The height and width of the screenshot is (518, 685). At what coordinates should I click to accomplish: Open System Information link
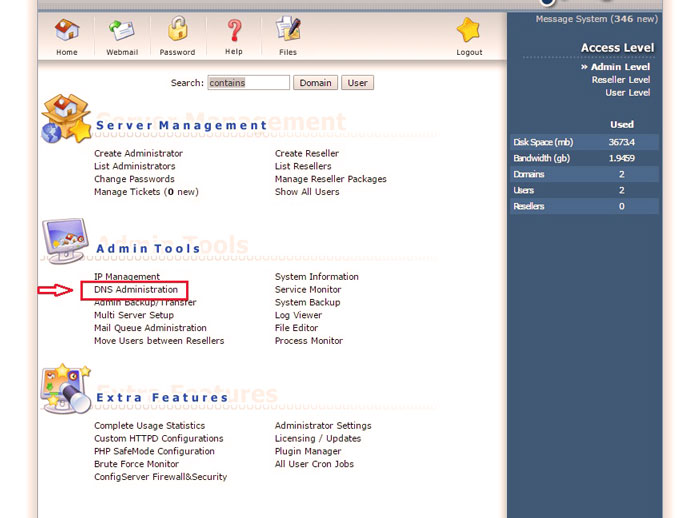(317, 276)
